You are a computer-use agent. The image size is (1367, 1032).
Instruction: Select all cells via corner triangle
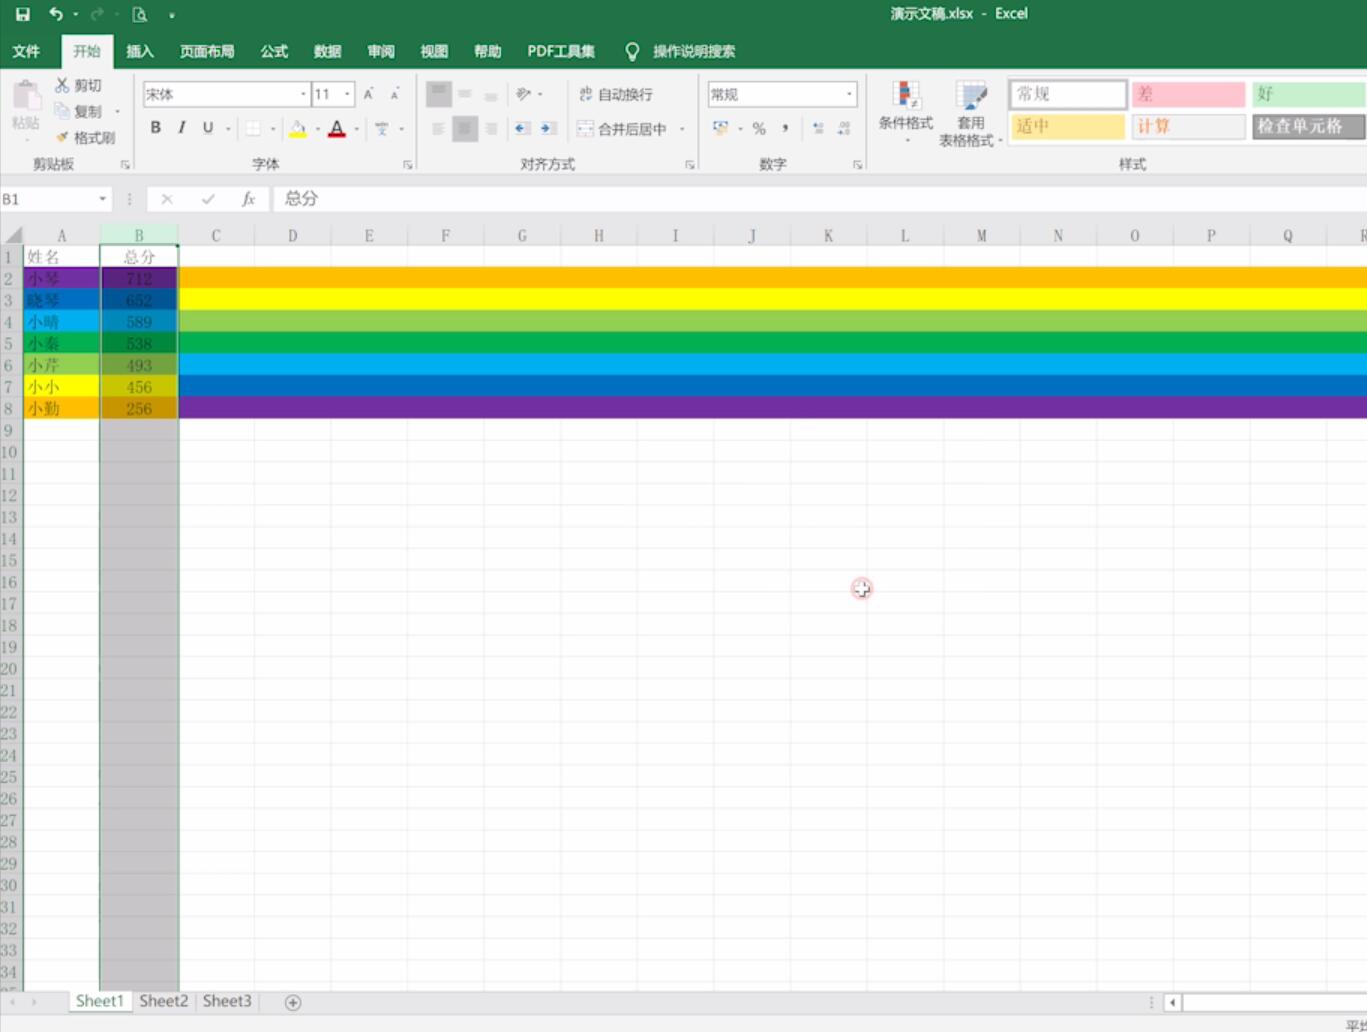point(13,236)
